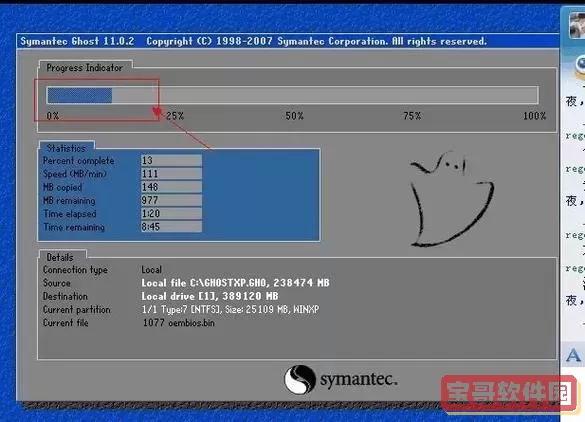This screenshot has width=585, height=422.
Task: Click the Source label
Action: [x=56, y=283]
